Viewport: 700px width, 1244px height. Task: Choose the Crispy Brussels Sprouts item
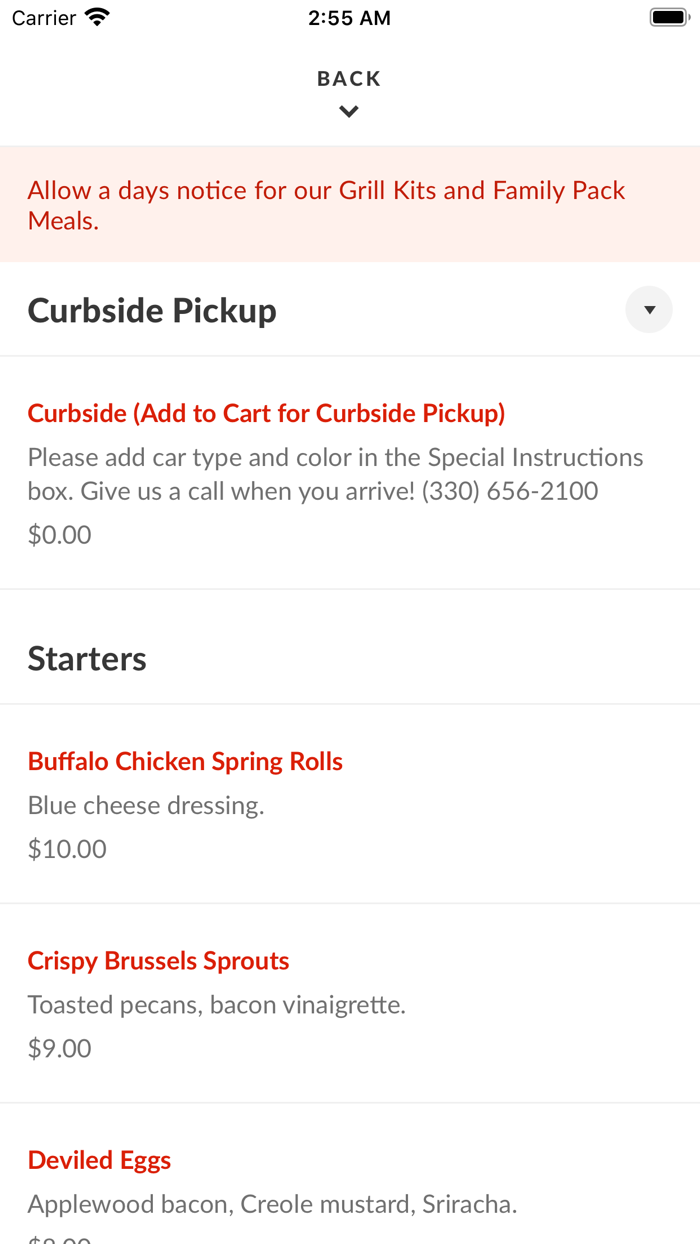pos(158,961)
